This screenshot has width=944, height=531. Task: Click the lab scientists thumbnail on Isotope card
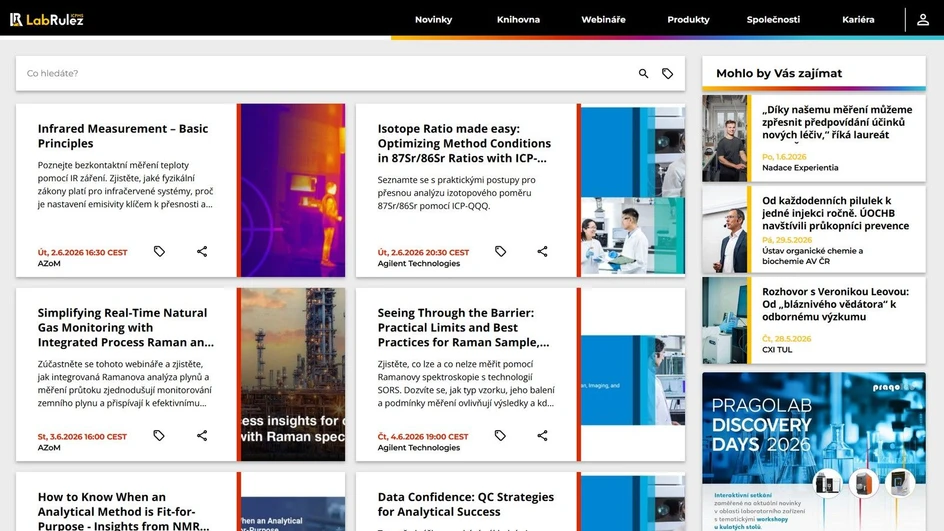[633, 190]
